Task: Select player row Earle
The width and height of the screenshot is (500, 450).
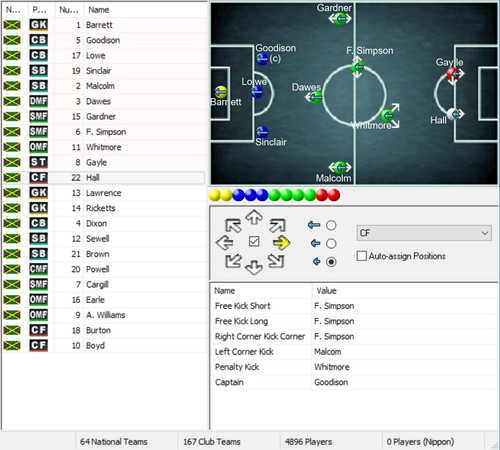Action: [x=103, y=300]
